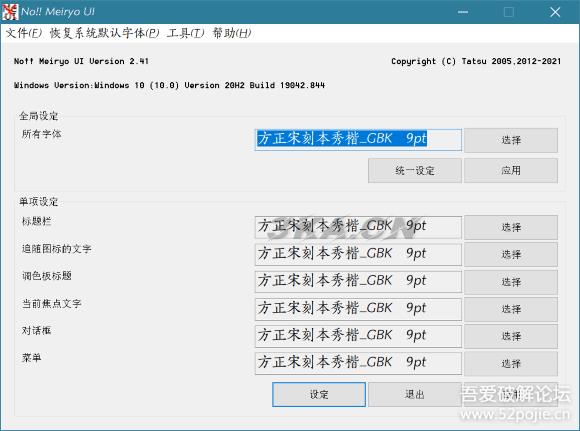Click the 调色板标题 label
The height and width of the screenshot is (431, 580).
coord(47,276)
